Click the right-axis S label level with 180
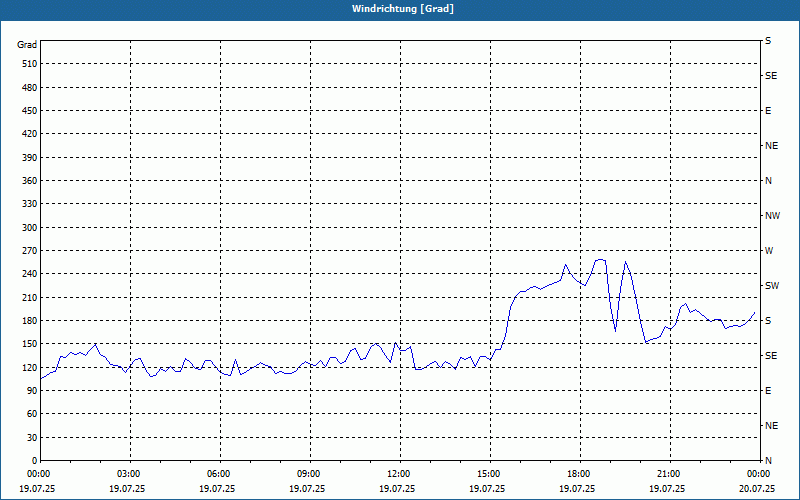 coord(768,320)
